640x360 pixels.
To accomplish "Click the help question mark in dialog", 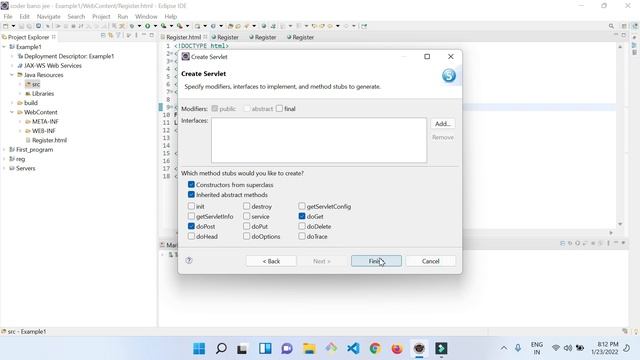I will click(x=189, y=260).
